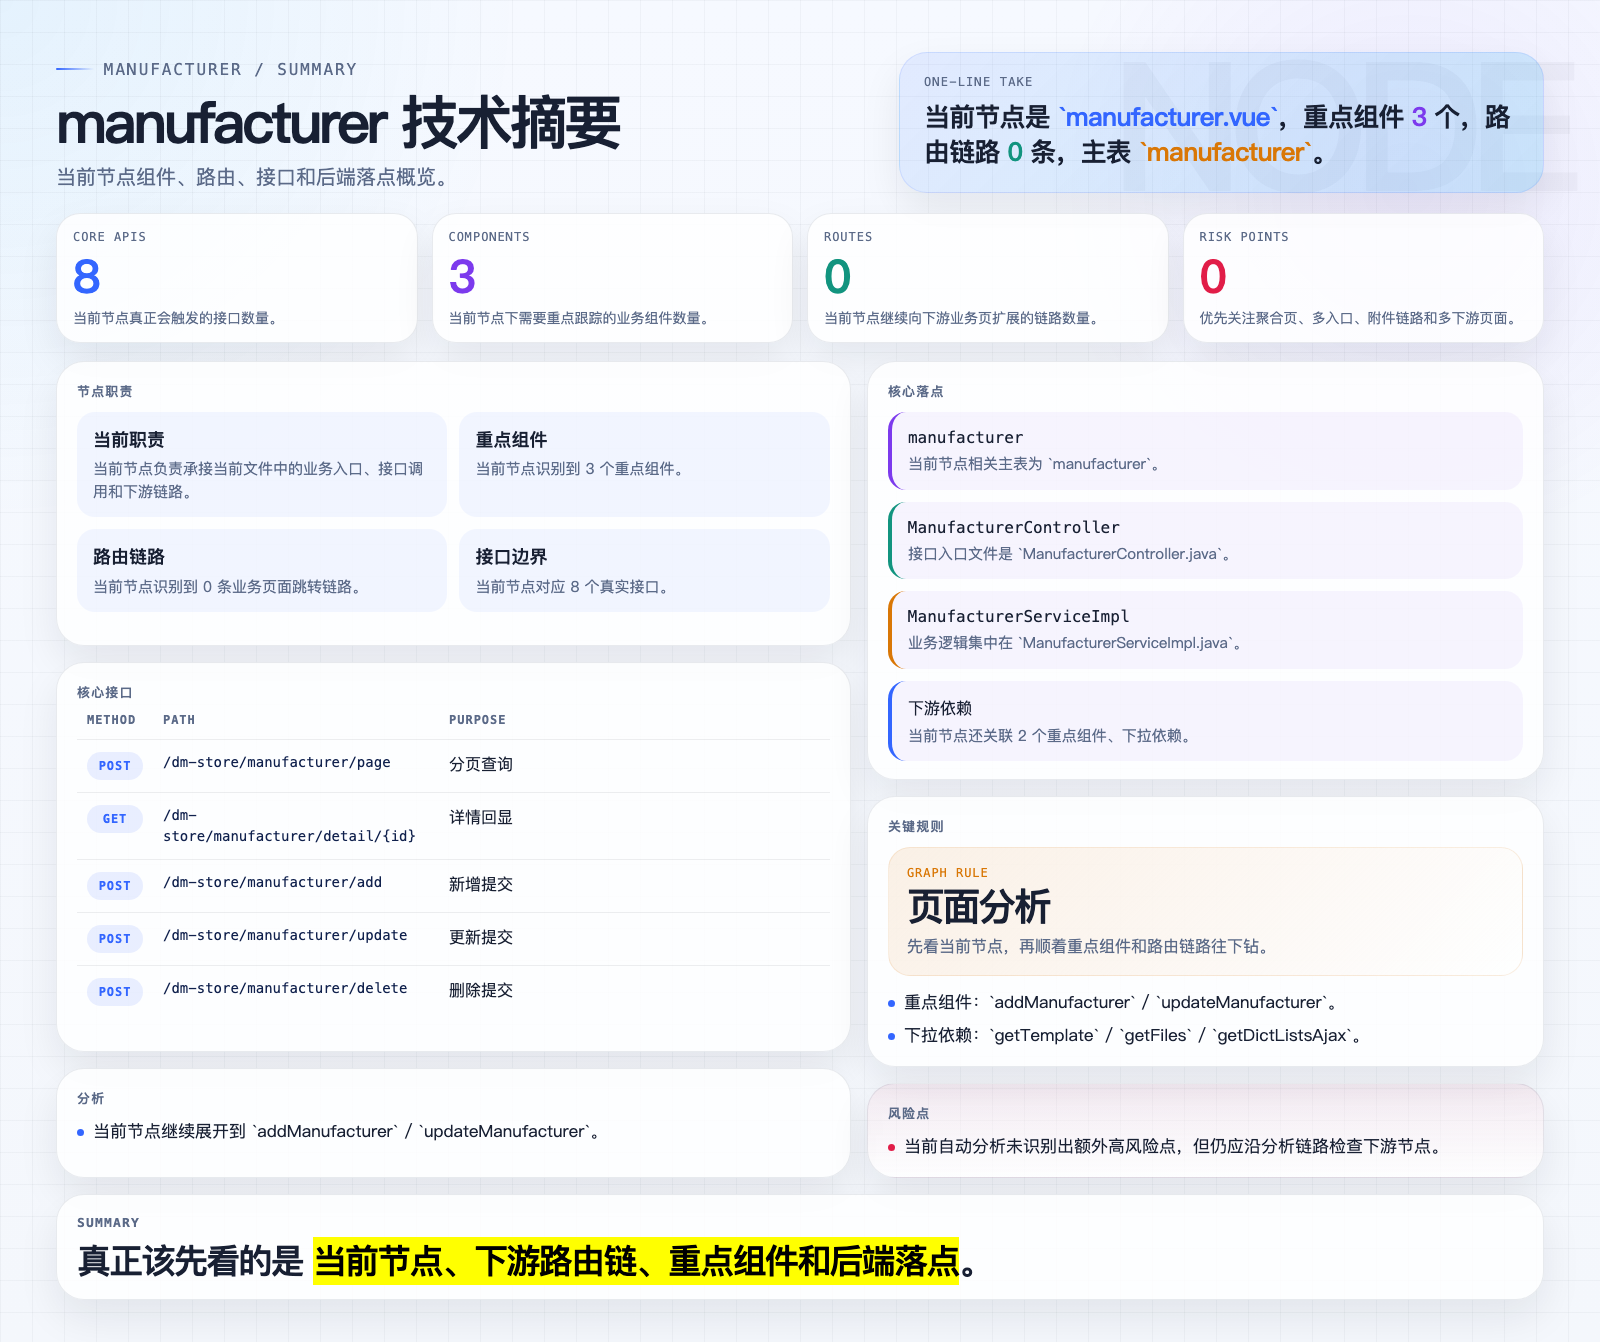Click the 详情回显 purpose cell
Image resolution: width=1600 pixels, height=1342 pixels.
point(481,817)
